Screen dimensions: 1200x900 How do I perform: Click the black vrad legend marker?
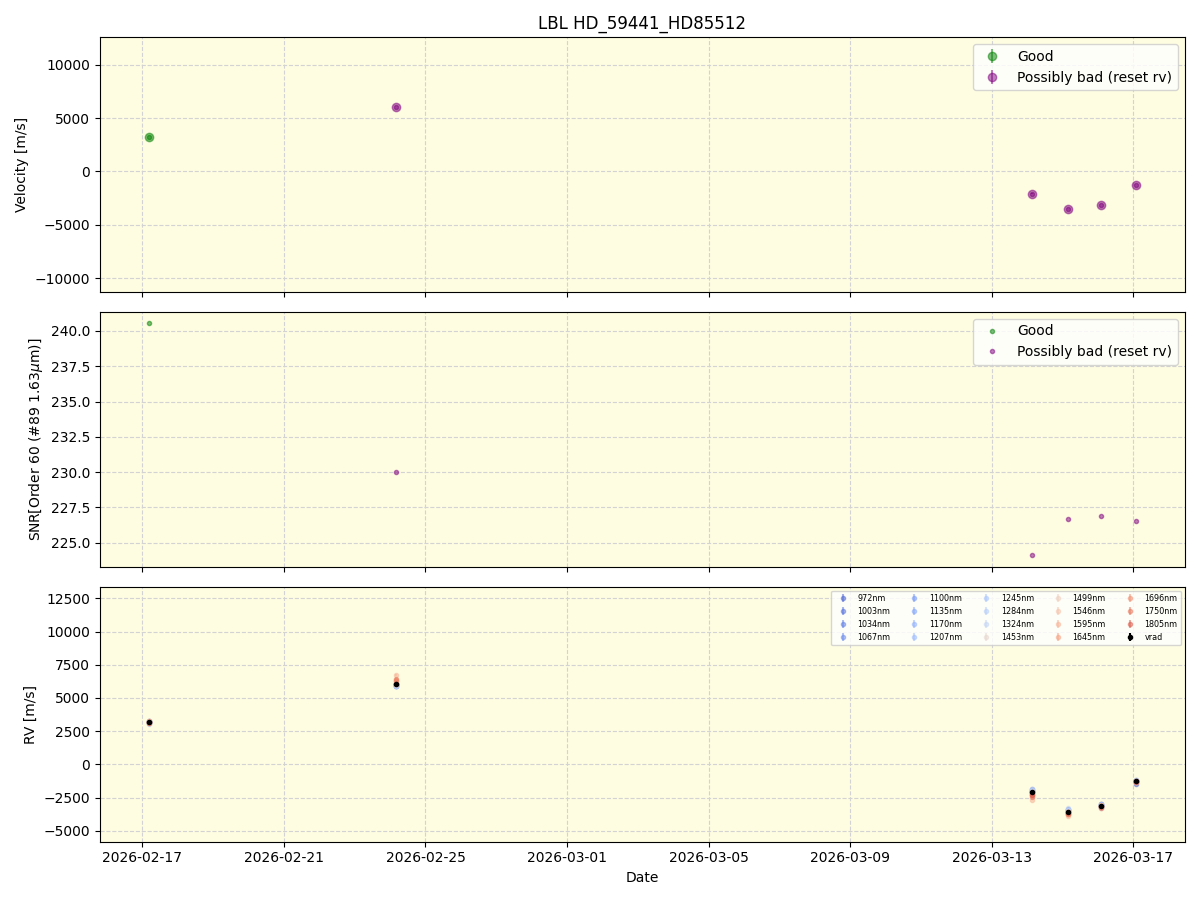click(1128, 636)
